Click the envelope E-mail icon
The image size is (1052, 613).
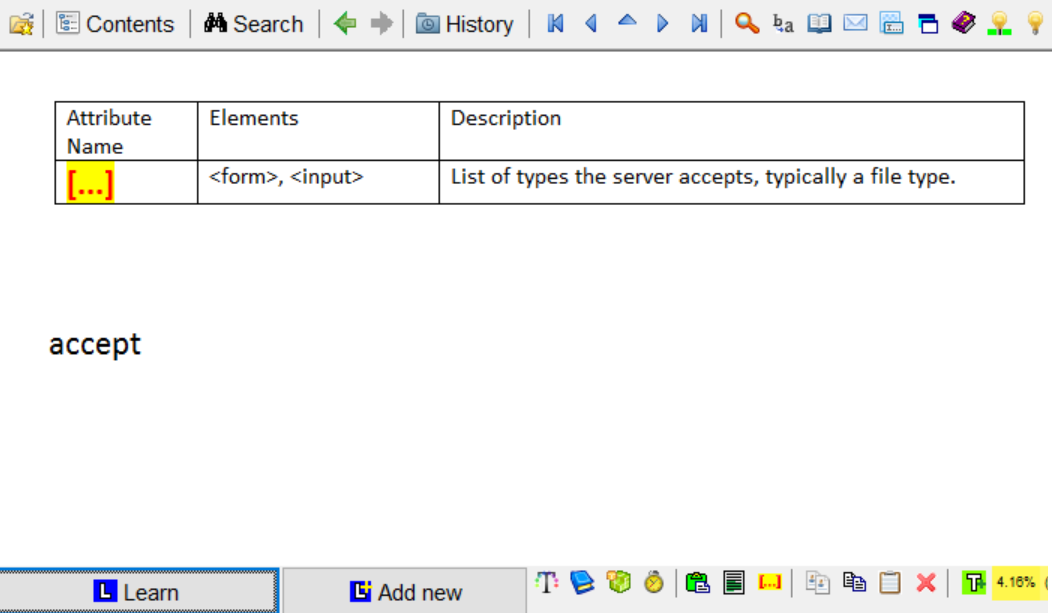coord(855,22)
